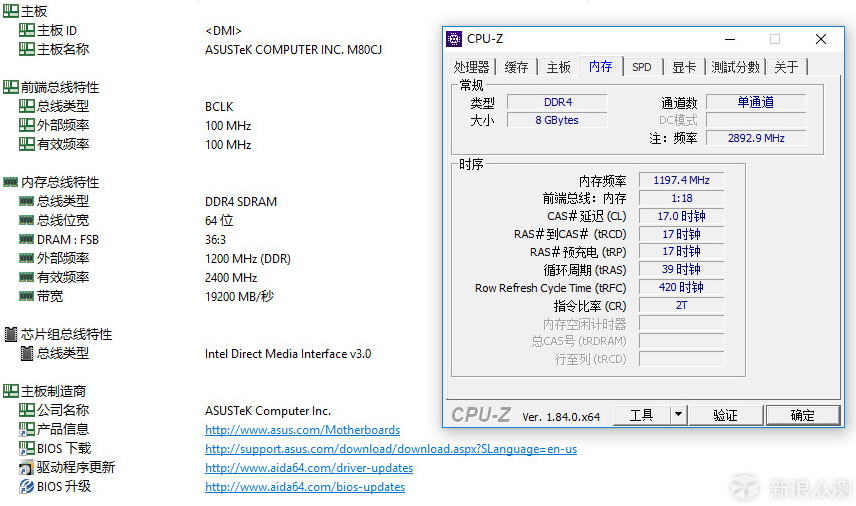Click the 通道数 field showing 单通道
The height and width of the screenshot is (506, 856).
[756, 102]
